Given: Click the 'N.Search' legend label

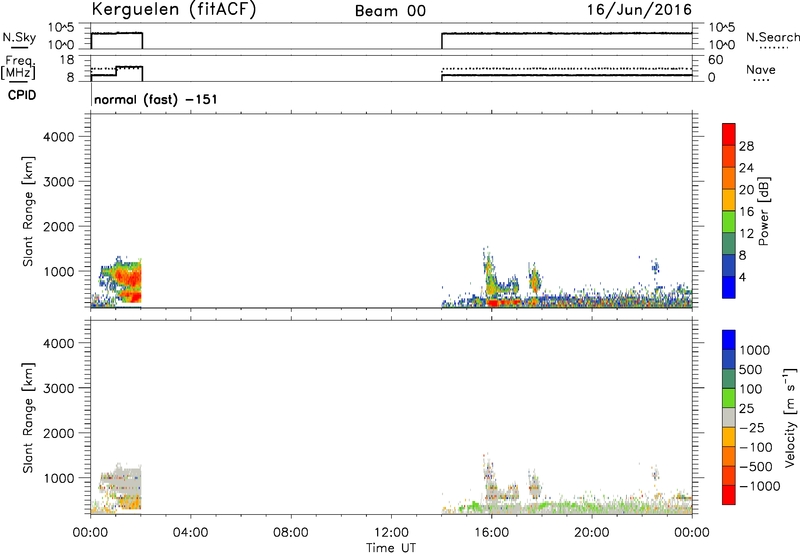Looking at the screenshot, I should pyautogui.click(x=772, y=37).
